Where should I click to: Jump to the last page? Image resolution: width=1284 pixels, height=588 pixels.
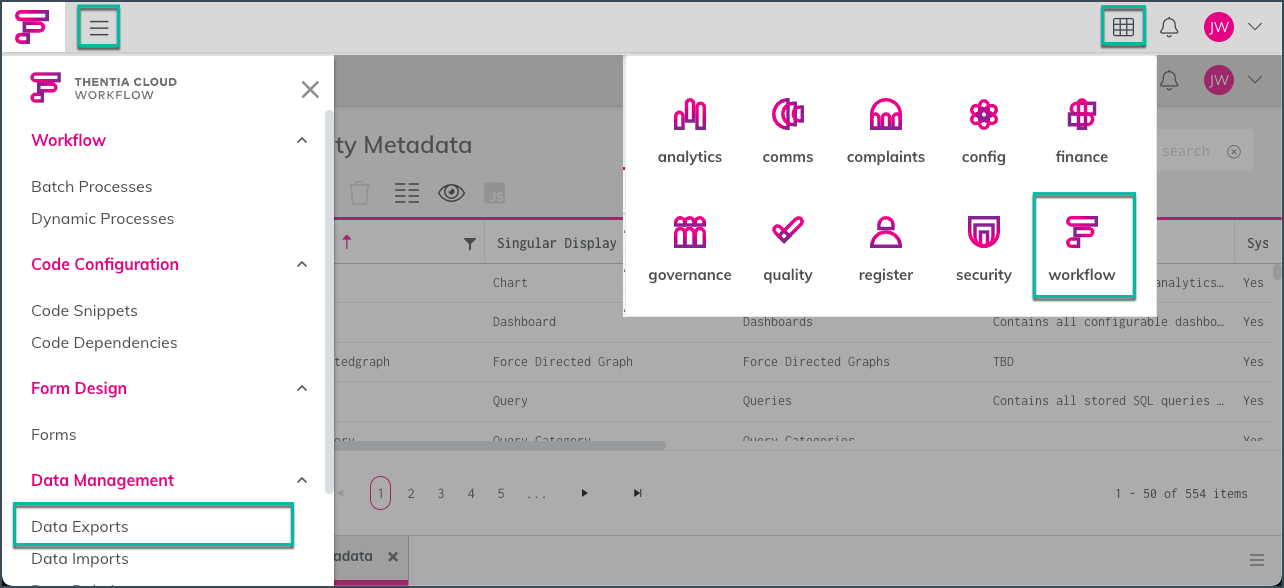click(x=638, y=494)
